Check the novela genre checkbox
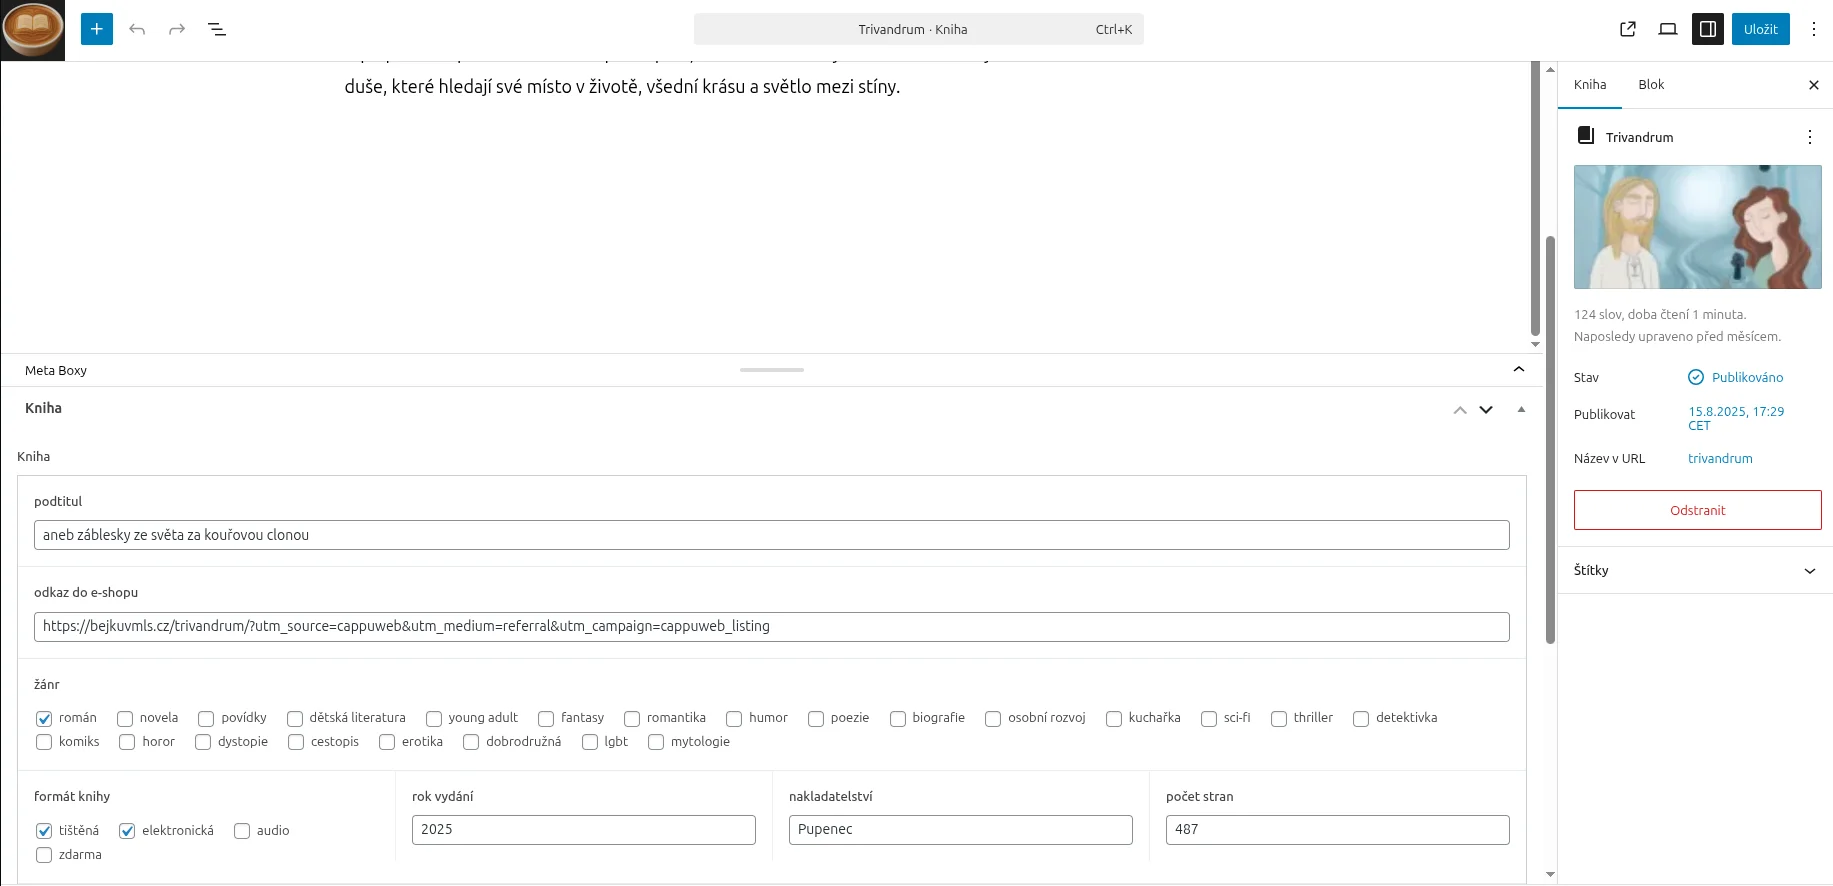Screen dimensions: 1833x886 (125, 718)
